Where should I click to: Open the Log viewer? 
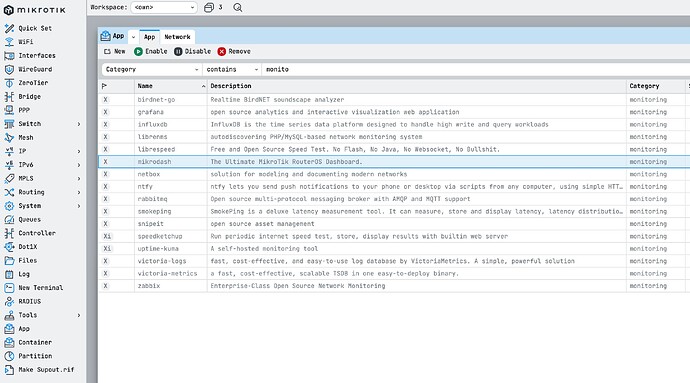coord(24,274)
